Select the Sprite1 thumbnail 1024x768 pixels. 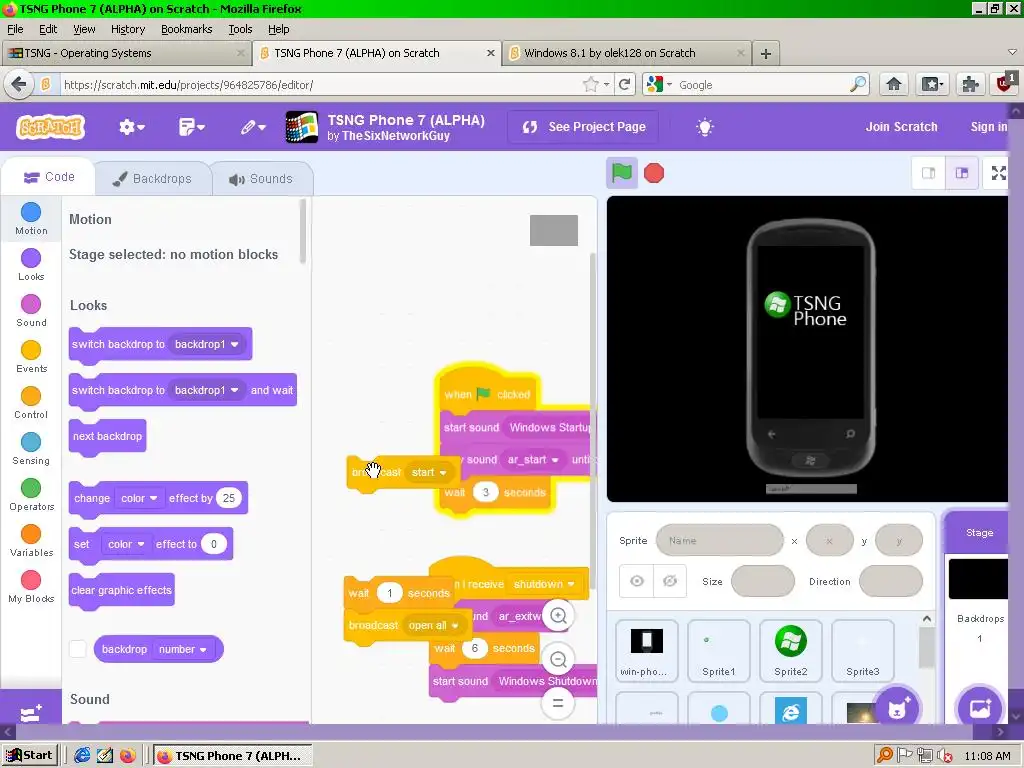pos(718,650)
